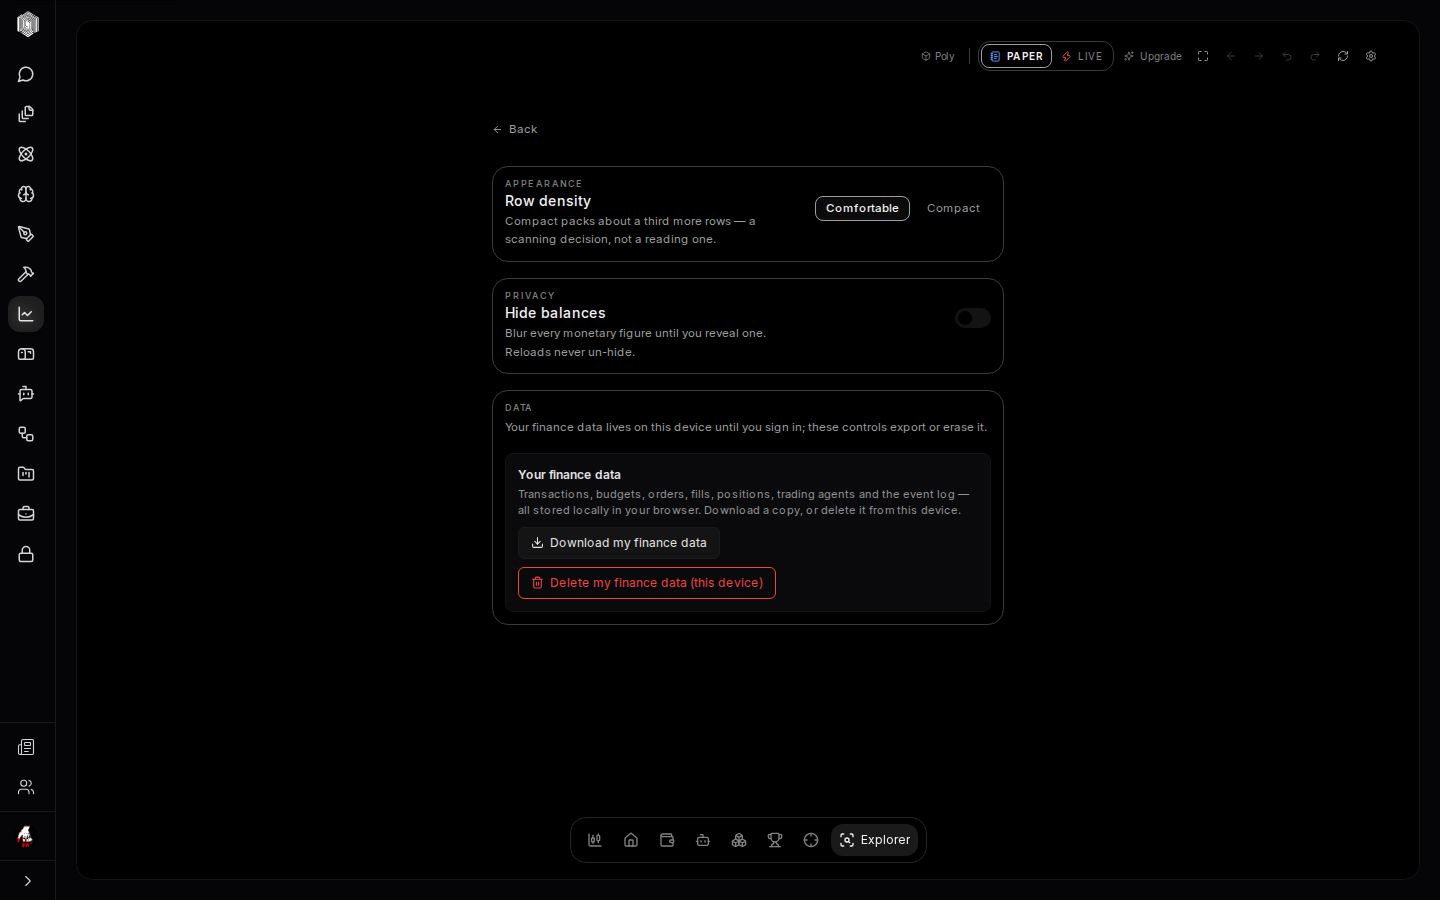Open the robot icon in left sidebar
The height and width of the screenshot is (900, 1440).
(26, 394)
